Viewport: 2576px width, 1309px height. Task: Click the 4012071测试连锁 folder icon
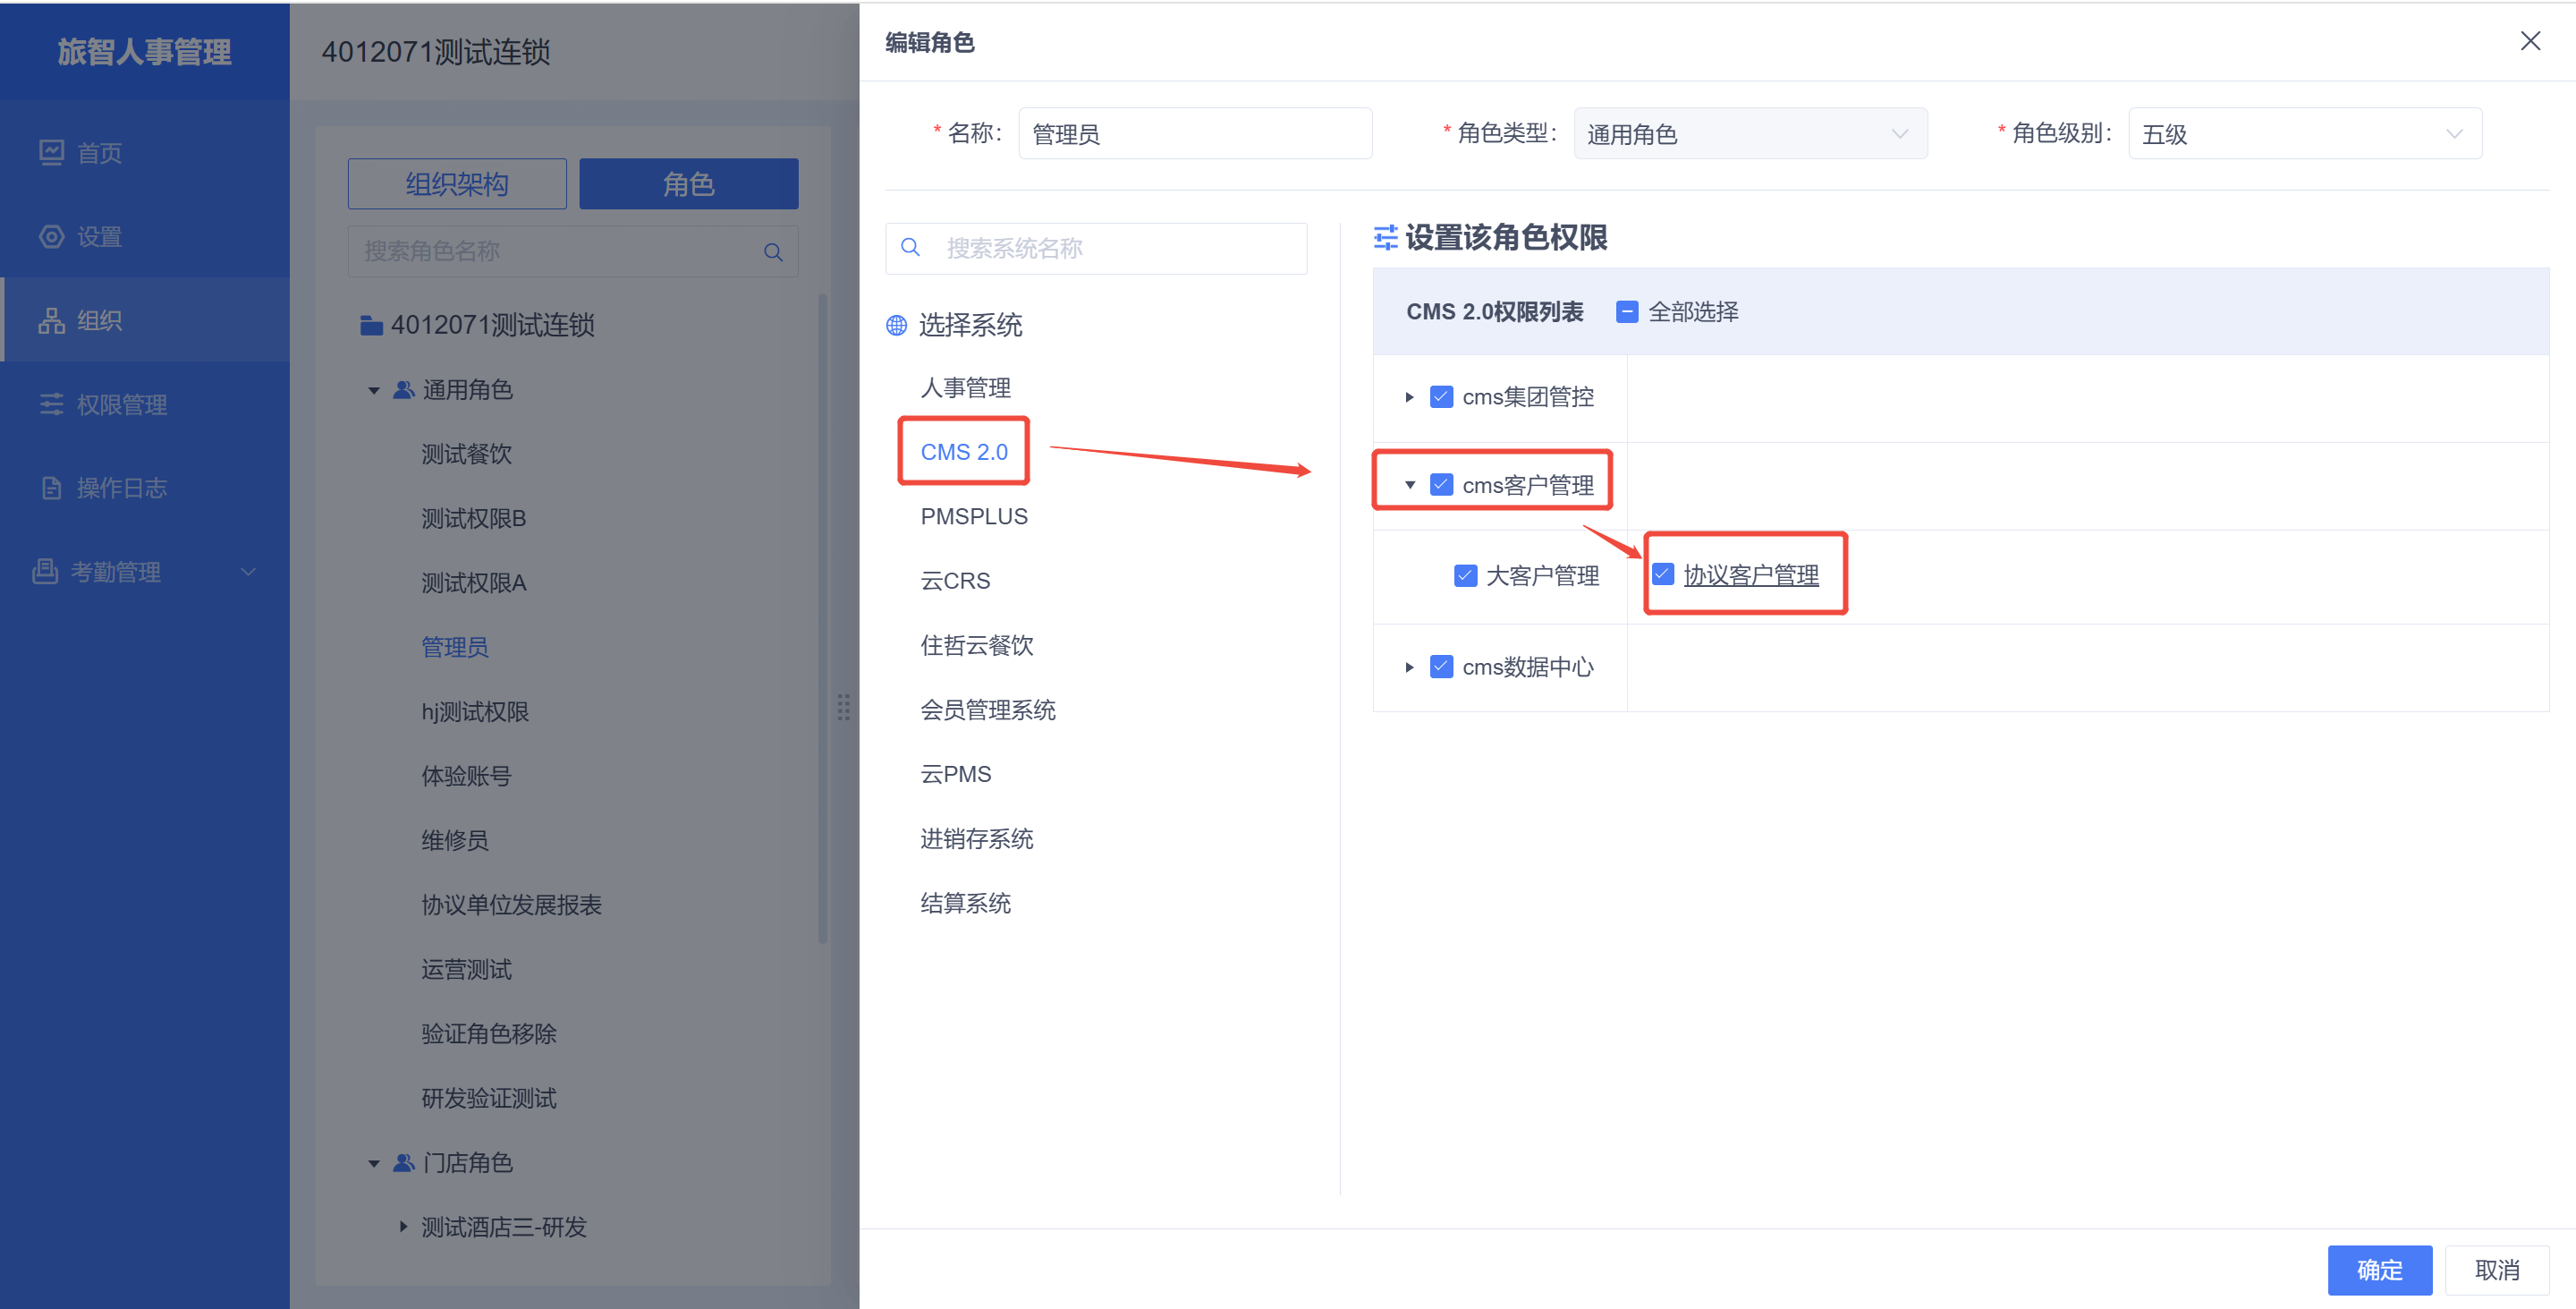pyautogui.click(x=371, y=325)
